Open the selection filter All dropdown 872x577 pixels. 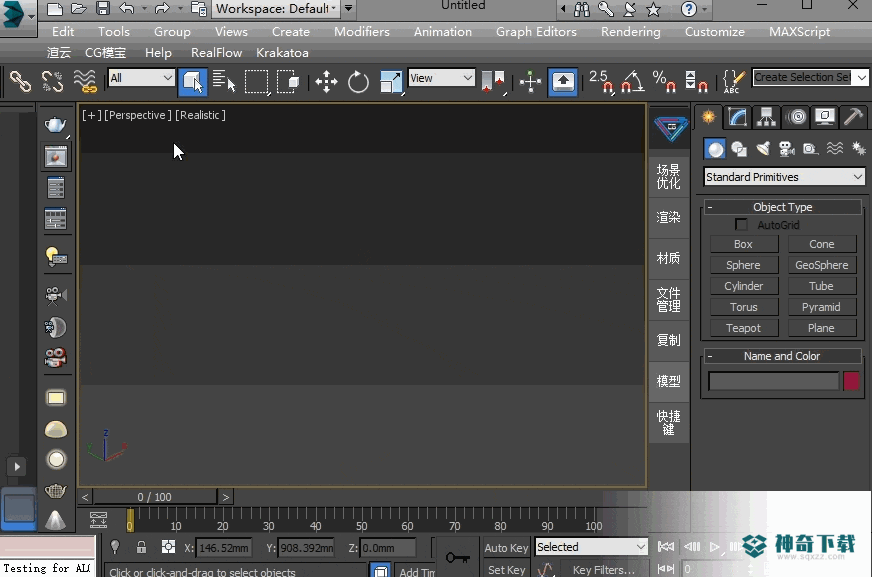click(x=141, y=78)
